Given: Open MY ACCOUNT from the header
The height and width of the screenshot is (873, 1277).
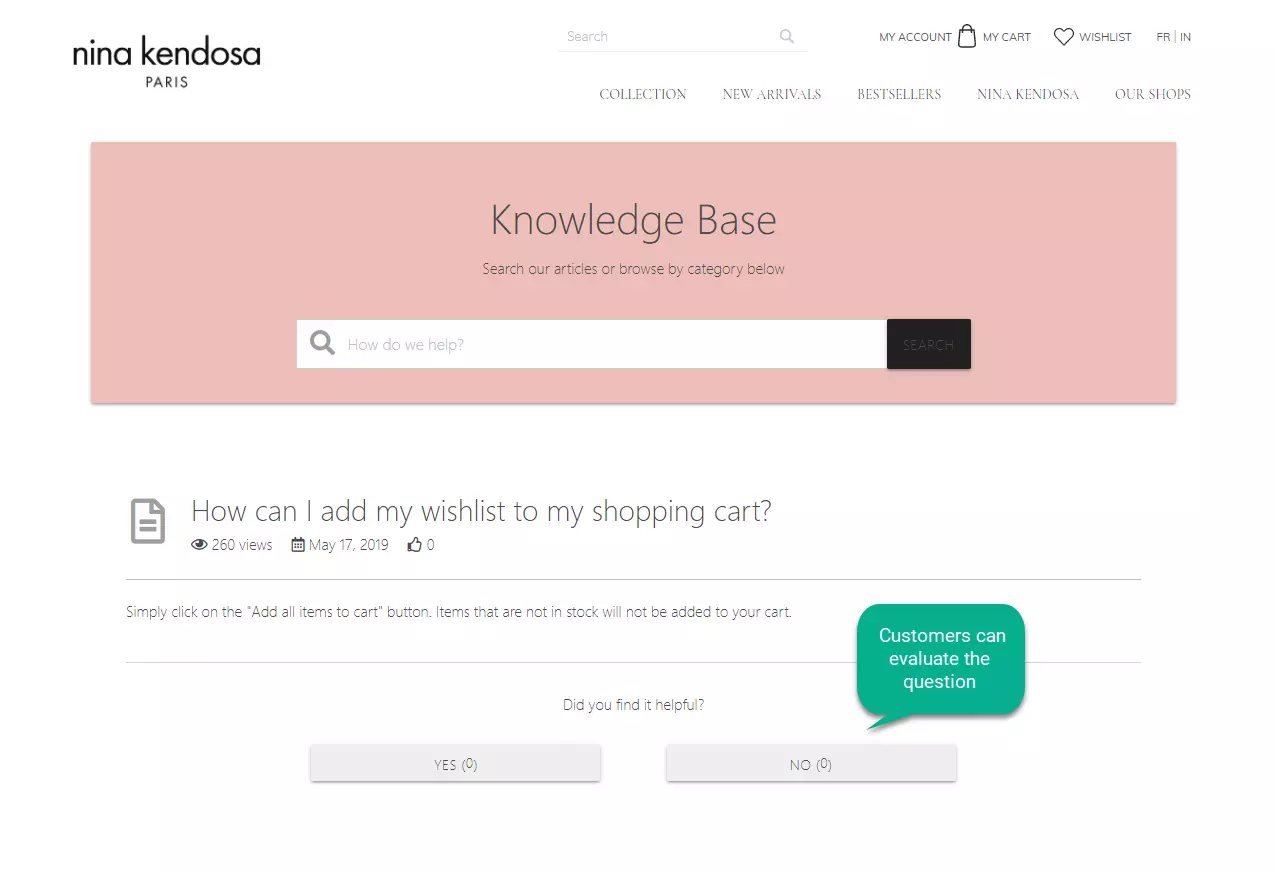Looking at the screenshot, I should tap(914, 37).
